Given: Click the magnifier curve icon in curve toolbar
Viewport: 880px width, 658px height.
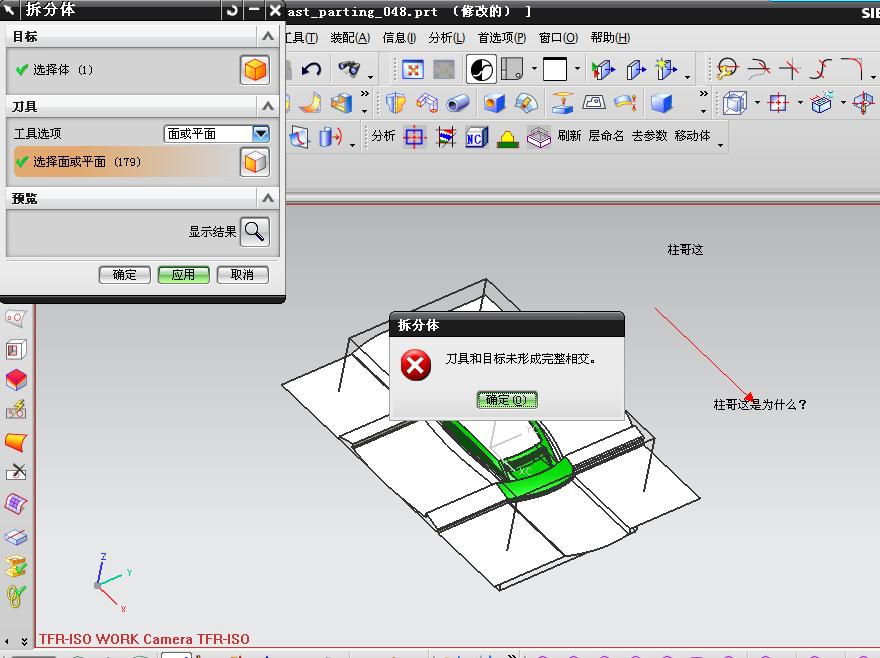Looking at the screenshot, I should [x=728, y=69].
